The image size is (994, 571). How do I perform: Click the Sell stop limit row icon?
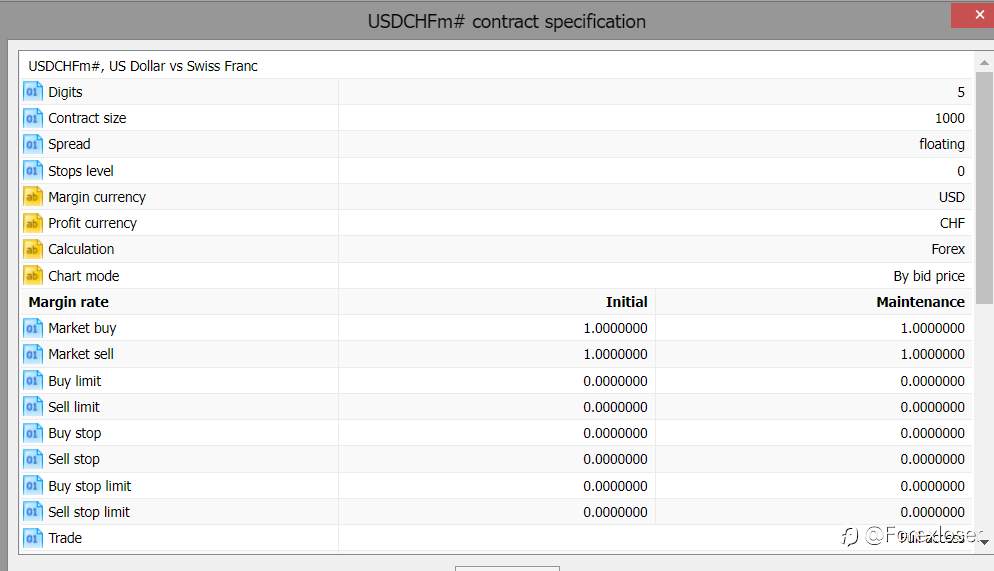33,511
